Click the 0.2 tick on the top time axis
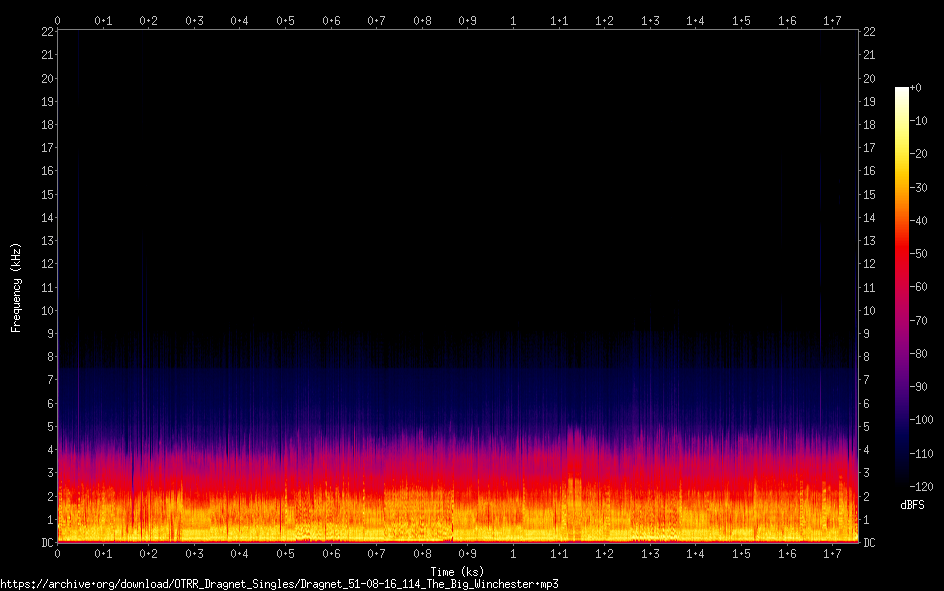 pos(148,20)
